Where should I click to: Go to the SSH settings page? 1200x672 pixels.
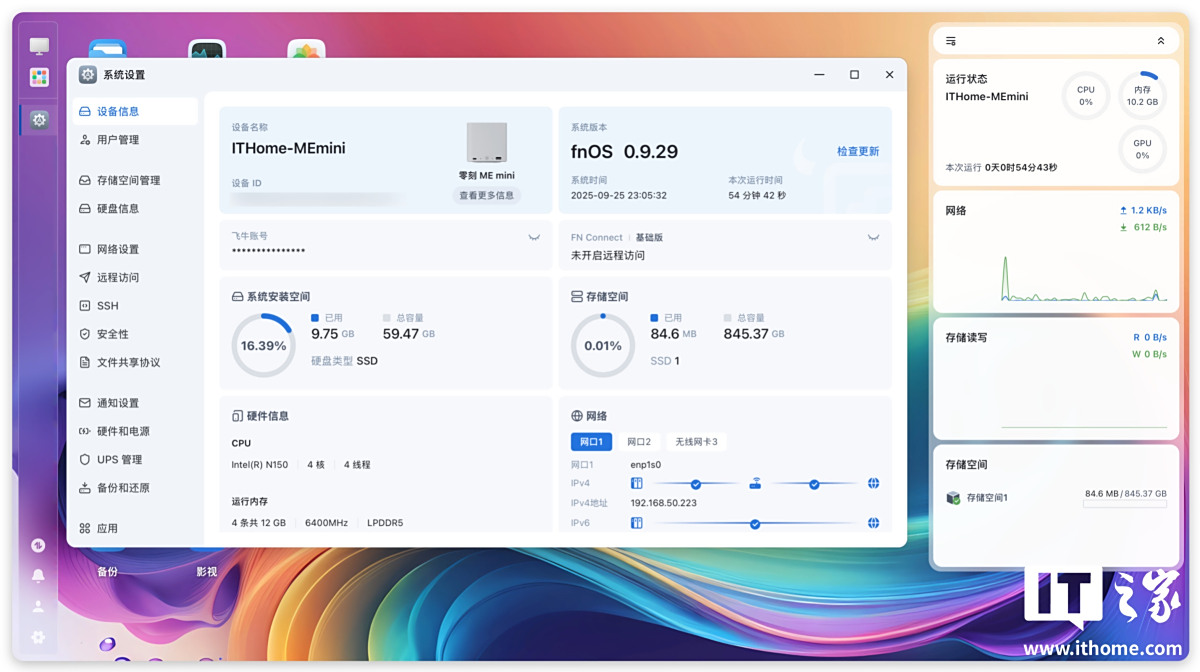click(x=107, y=306)
